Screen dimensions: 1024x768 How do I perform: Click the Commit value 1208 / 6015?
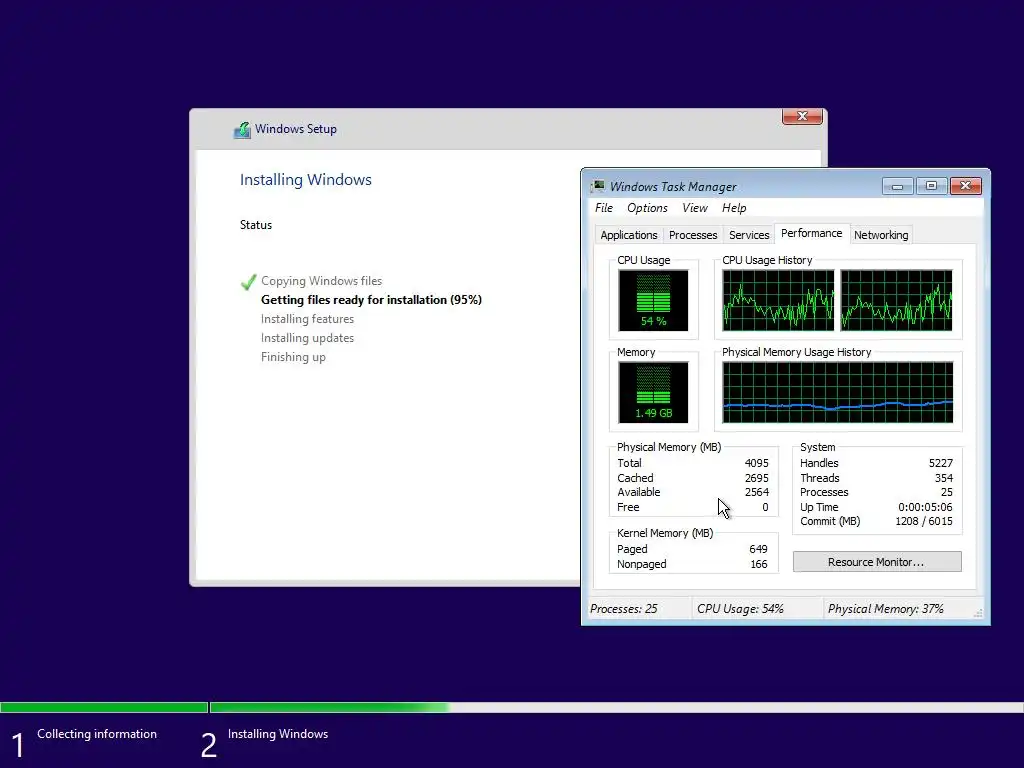click(923, 521)
